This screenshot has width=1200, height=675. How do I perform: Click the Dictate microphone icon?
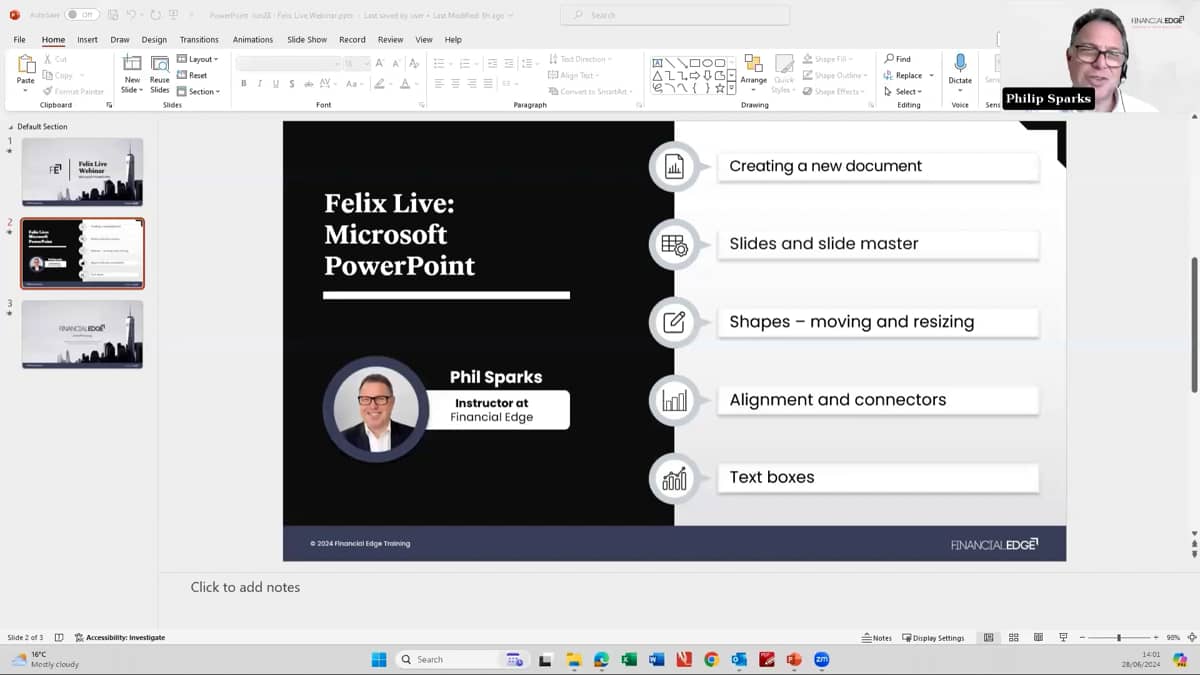coord(960,63)
